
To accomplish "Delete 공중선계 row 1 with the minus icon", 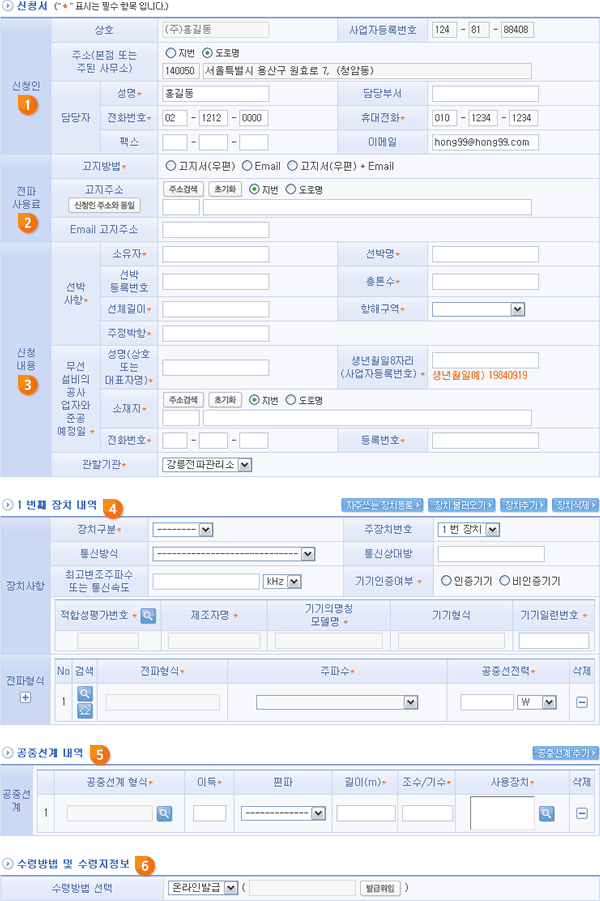I will [x=582, y=813].
